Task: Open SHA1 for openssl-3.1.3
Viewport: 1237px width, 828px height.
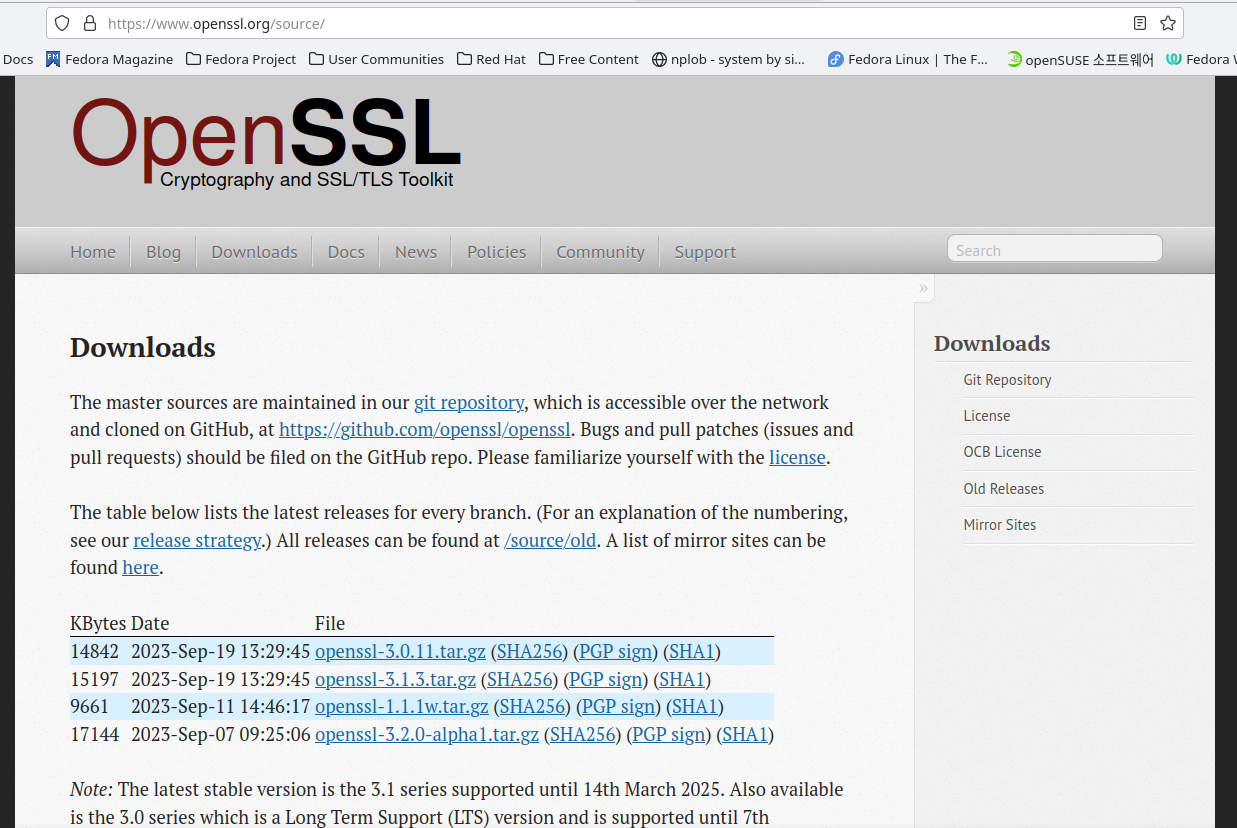Action: coord(682,680)
